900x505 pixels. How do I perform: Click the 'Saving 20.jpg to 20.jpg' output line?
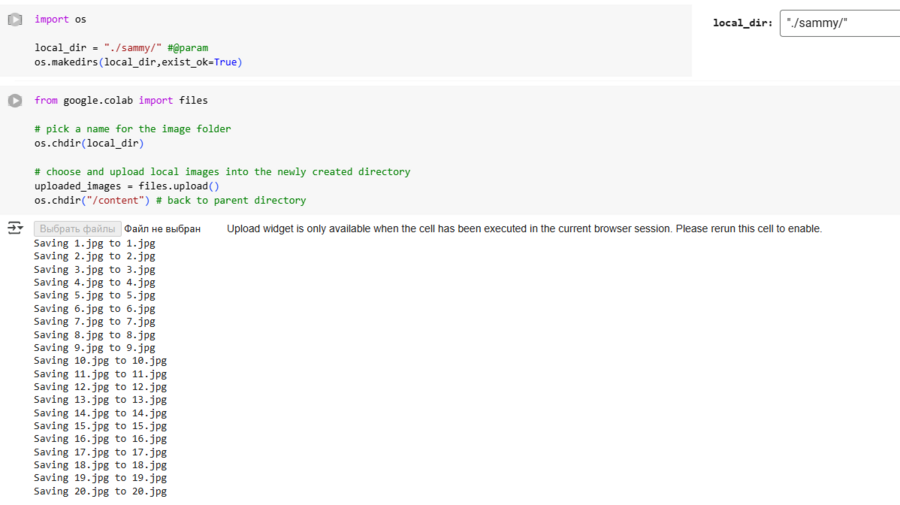click(100, 491)
